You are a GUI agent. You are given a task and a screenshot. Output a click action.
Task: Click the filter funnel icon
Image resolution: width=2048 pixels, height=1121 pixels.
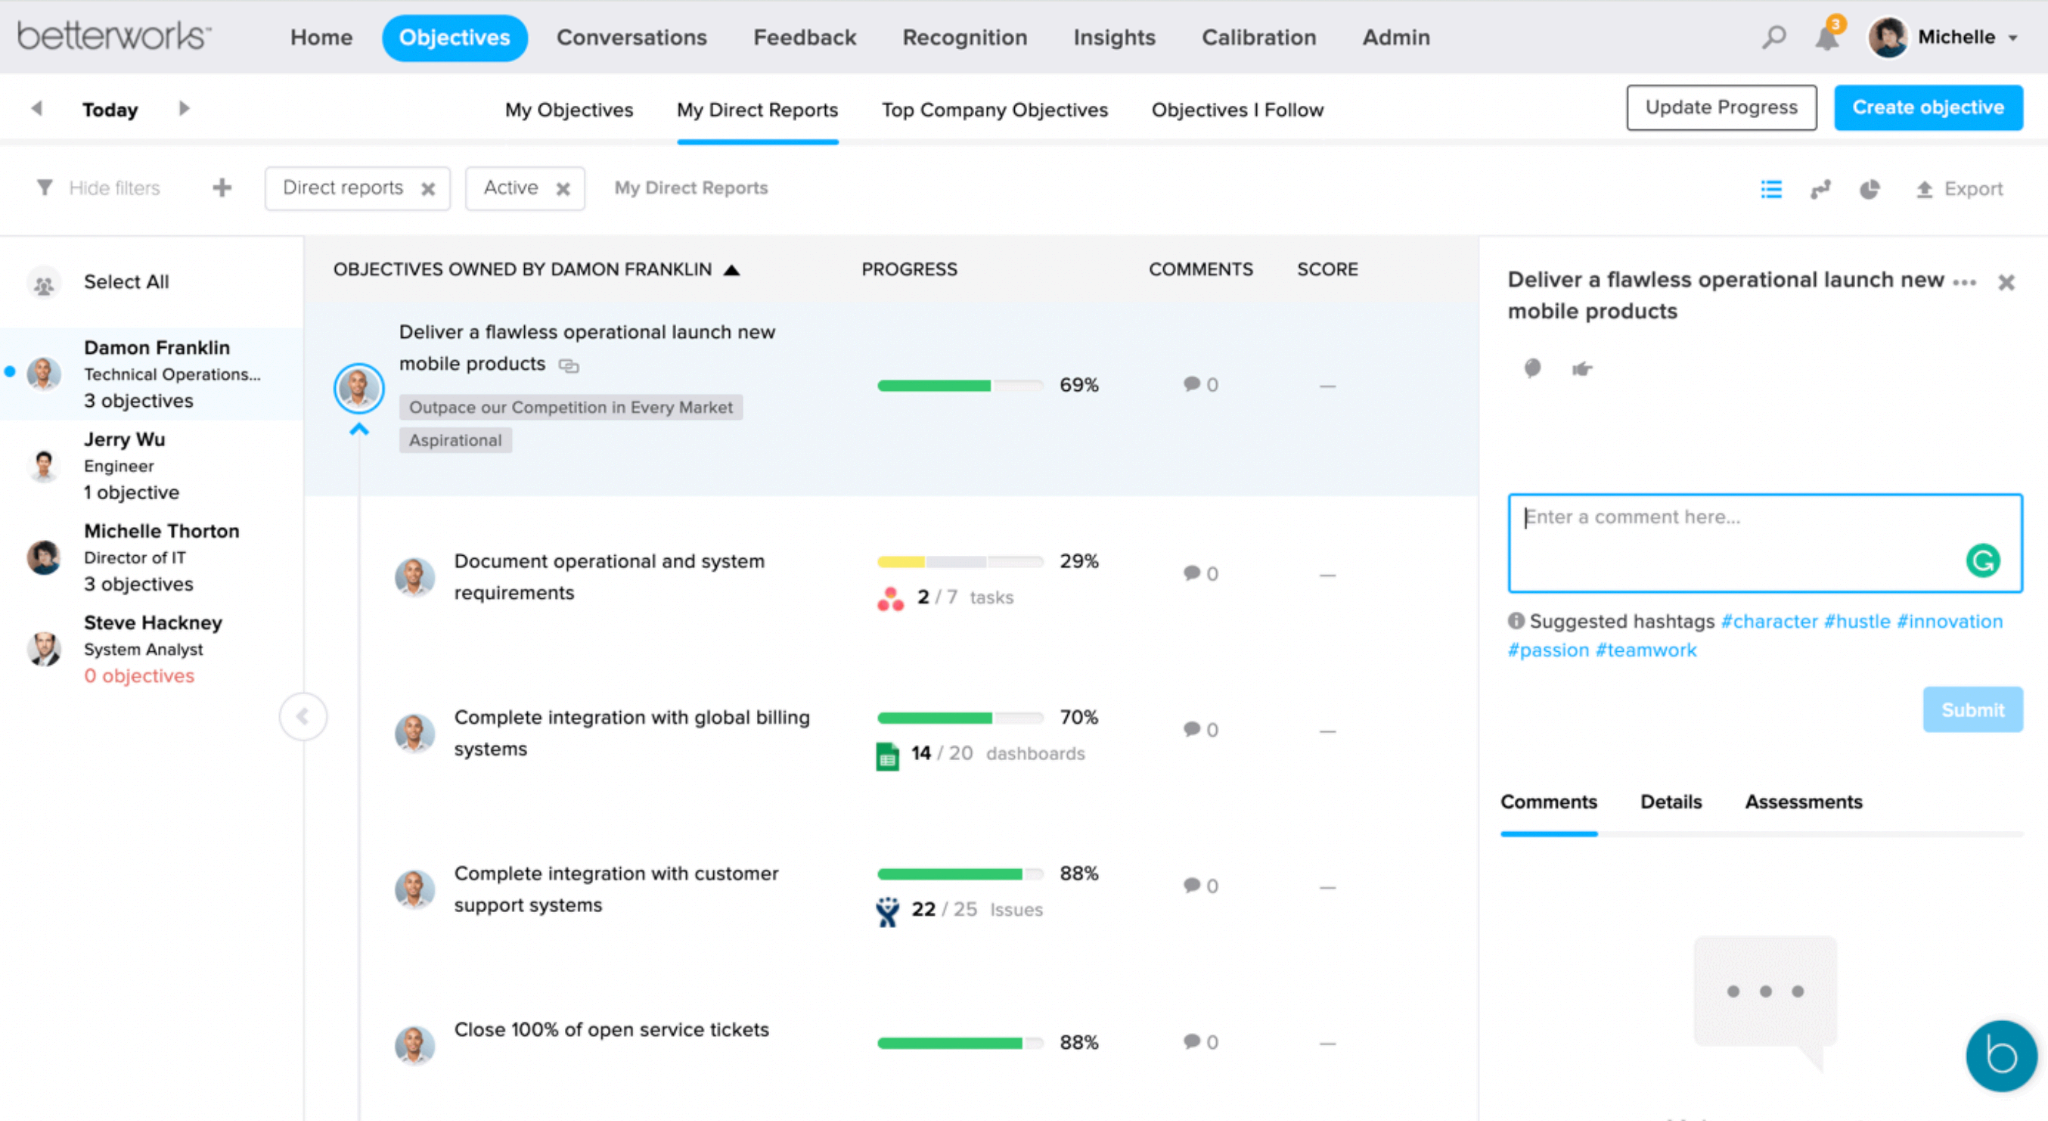[44, 188]
